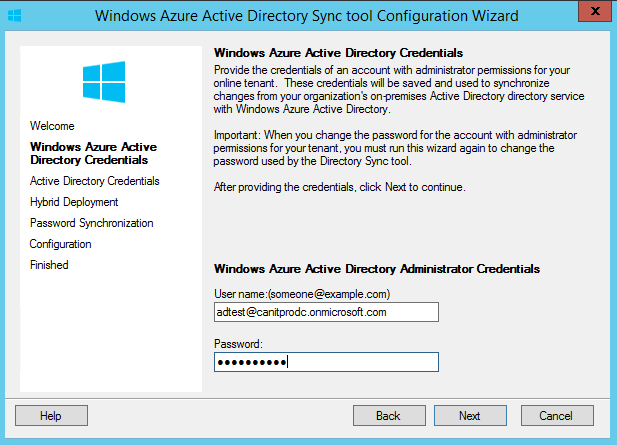This screenshot has width=617, height=445.
Task: Select the Password Synchronization step
Action: pyautogui.click(x=92, y=223)
